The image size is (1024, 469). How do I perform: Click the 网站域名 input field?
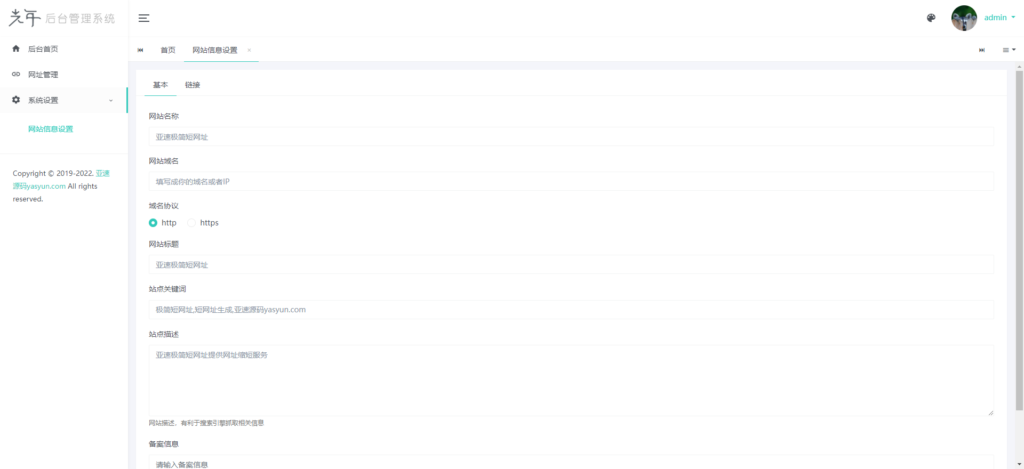pos(571,181)
